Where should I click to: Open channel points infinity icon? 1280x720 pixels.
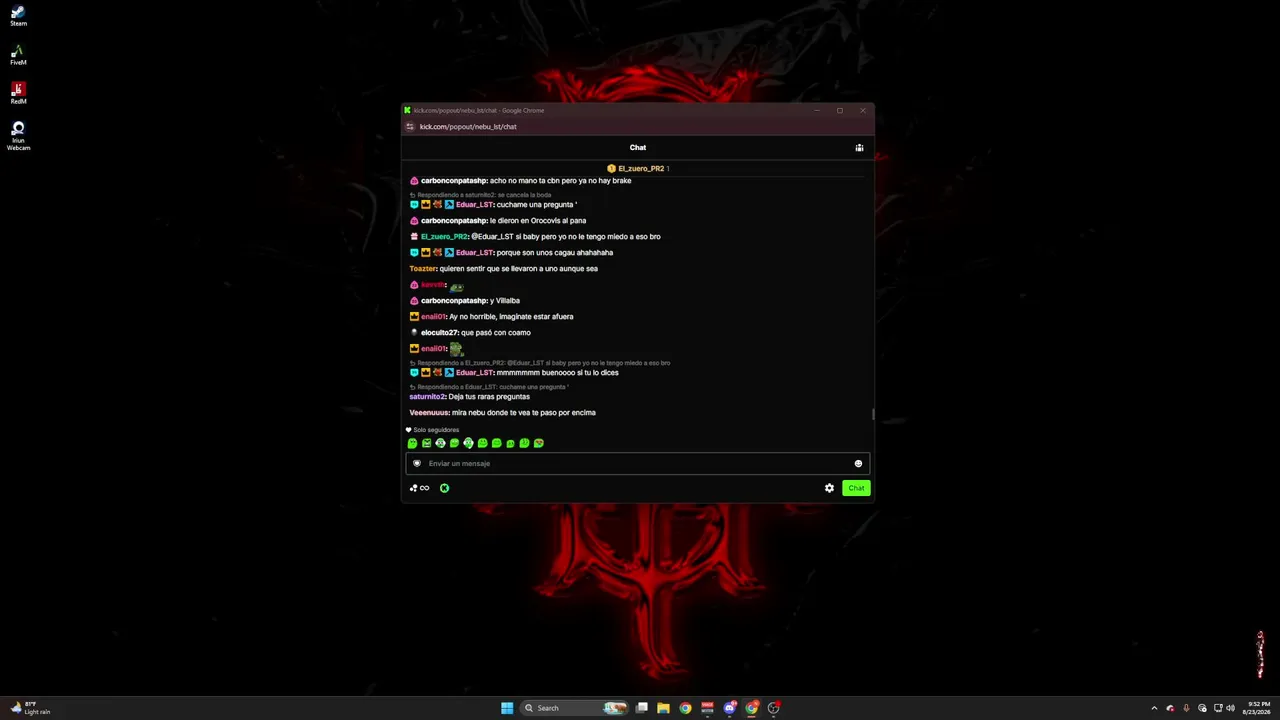tap(420, 488)
